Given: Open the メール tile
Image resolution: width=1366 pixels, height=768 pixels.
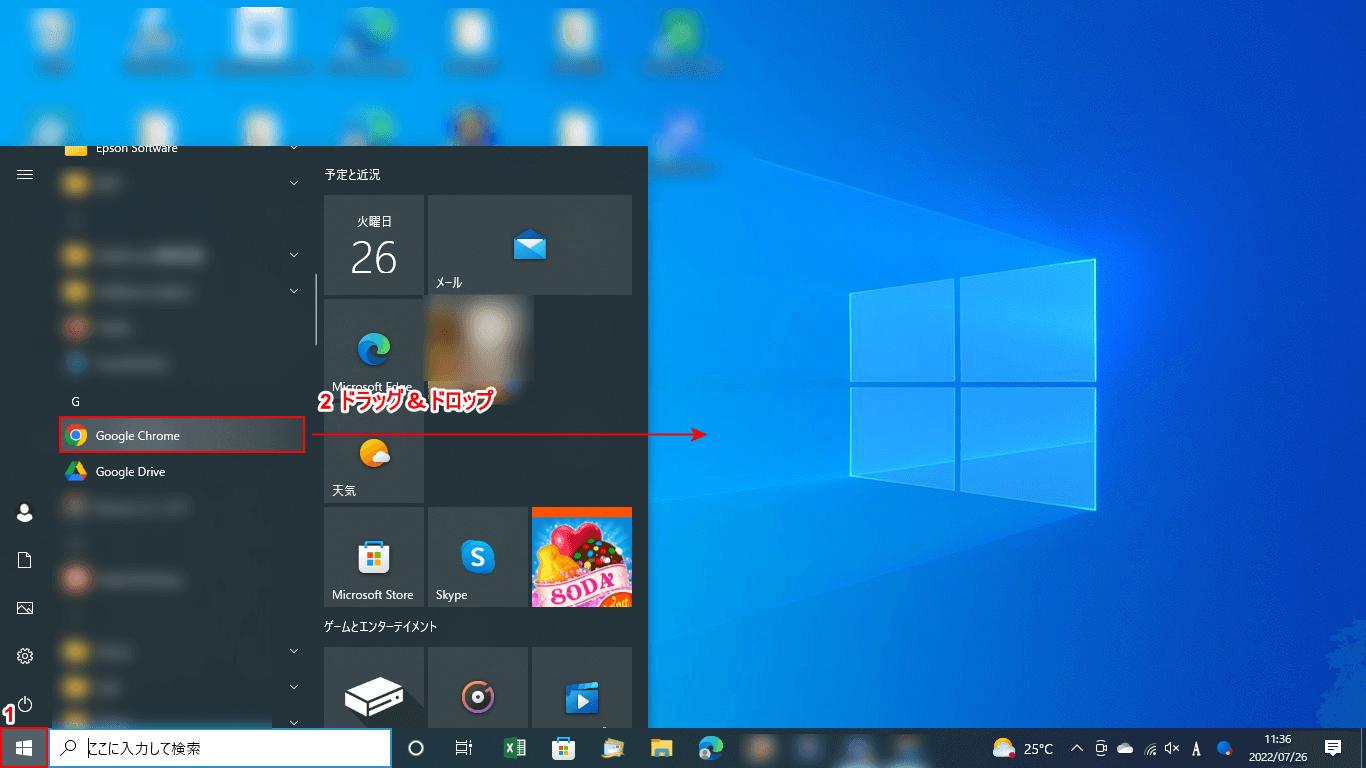Looking at the screenshot, I should point(530,245).
